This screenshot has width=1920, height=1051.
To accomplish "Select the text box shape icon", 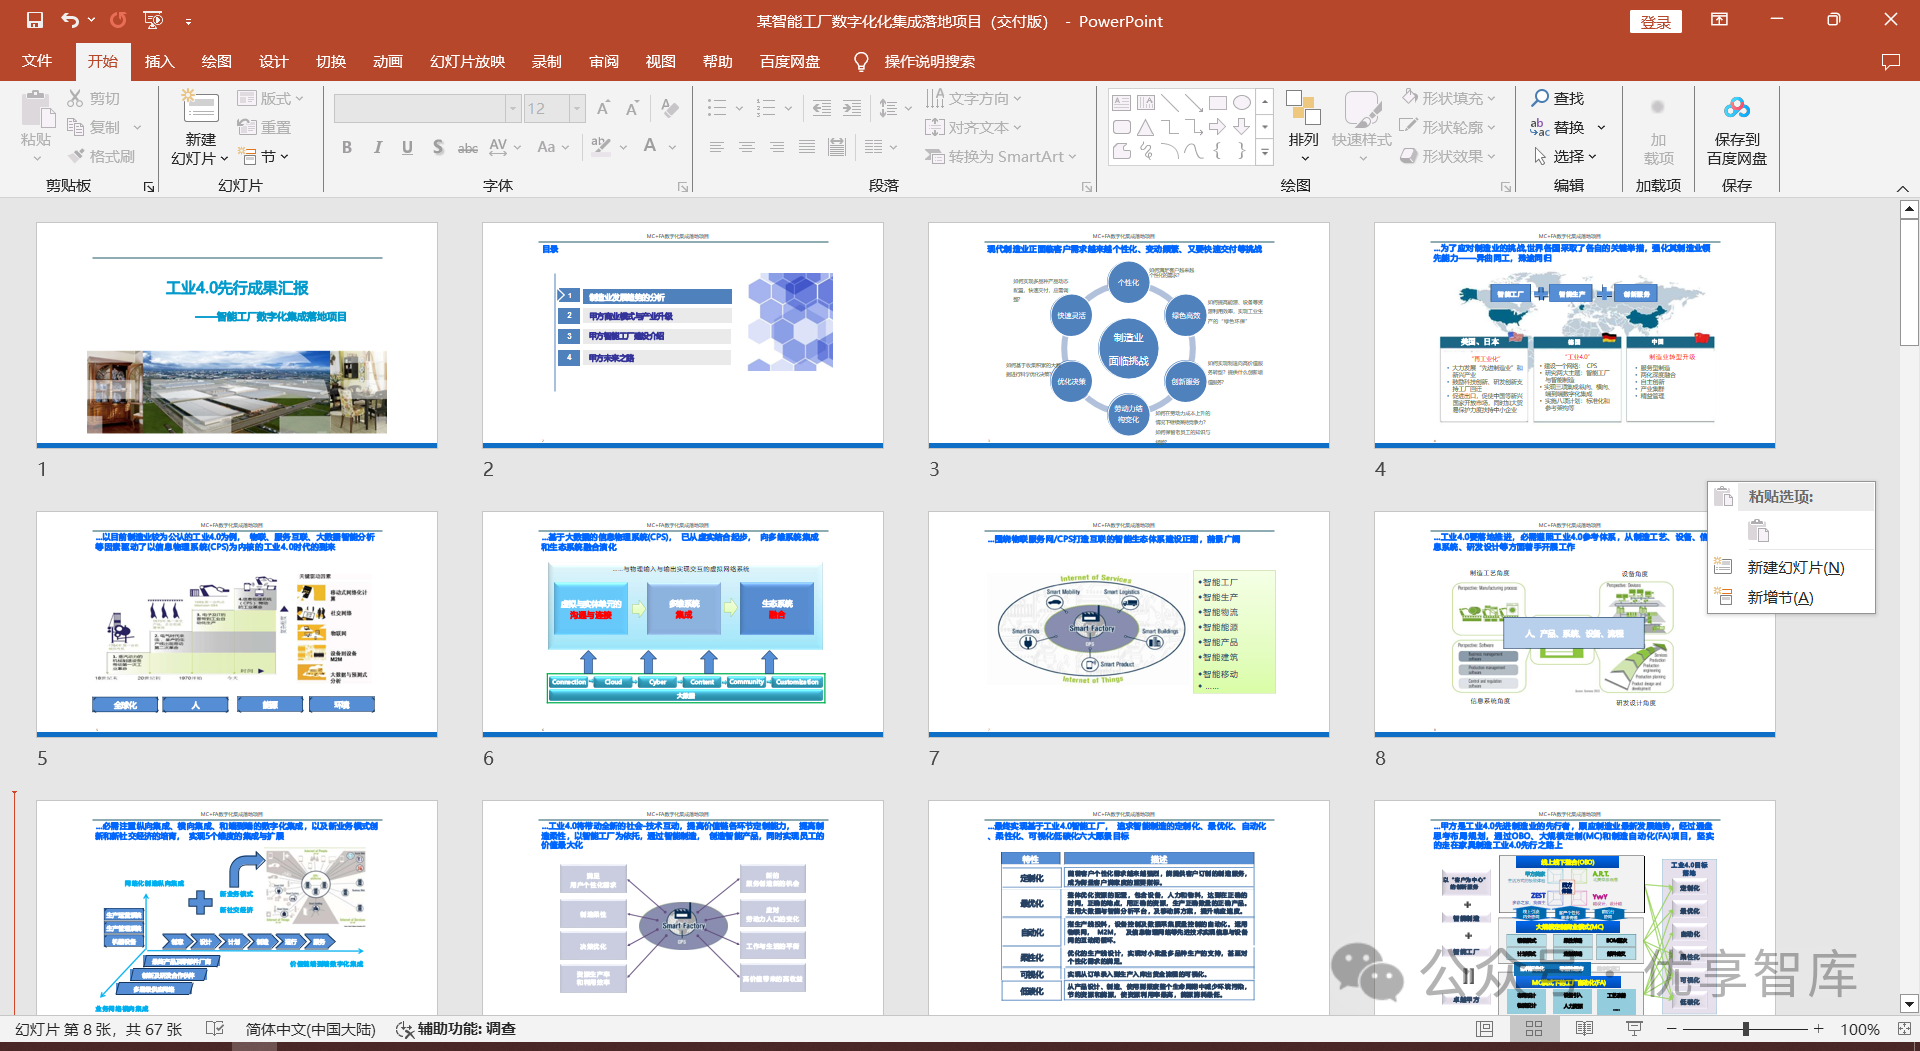I will [1121, 103].
